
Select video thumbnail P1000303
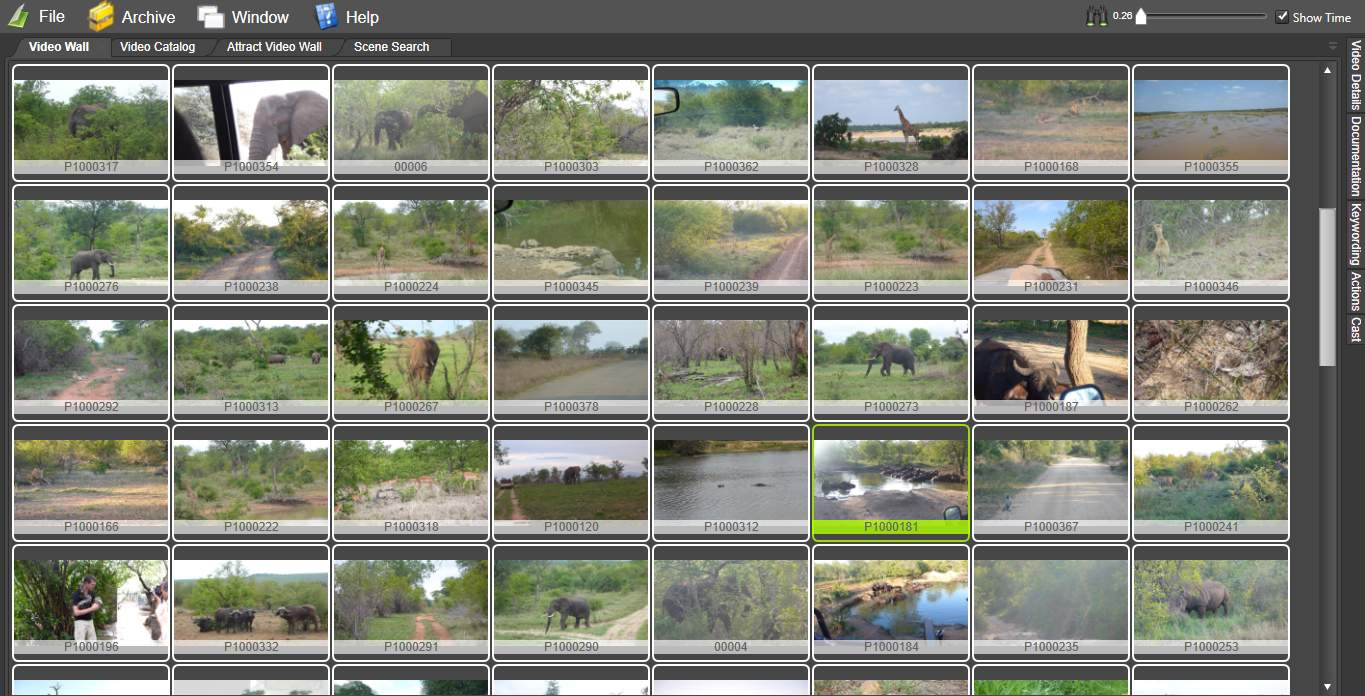(x=571, y=123)
